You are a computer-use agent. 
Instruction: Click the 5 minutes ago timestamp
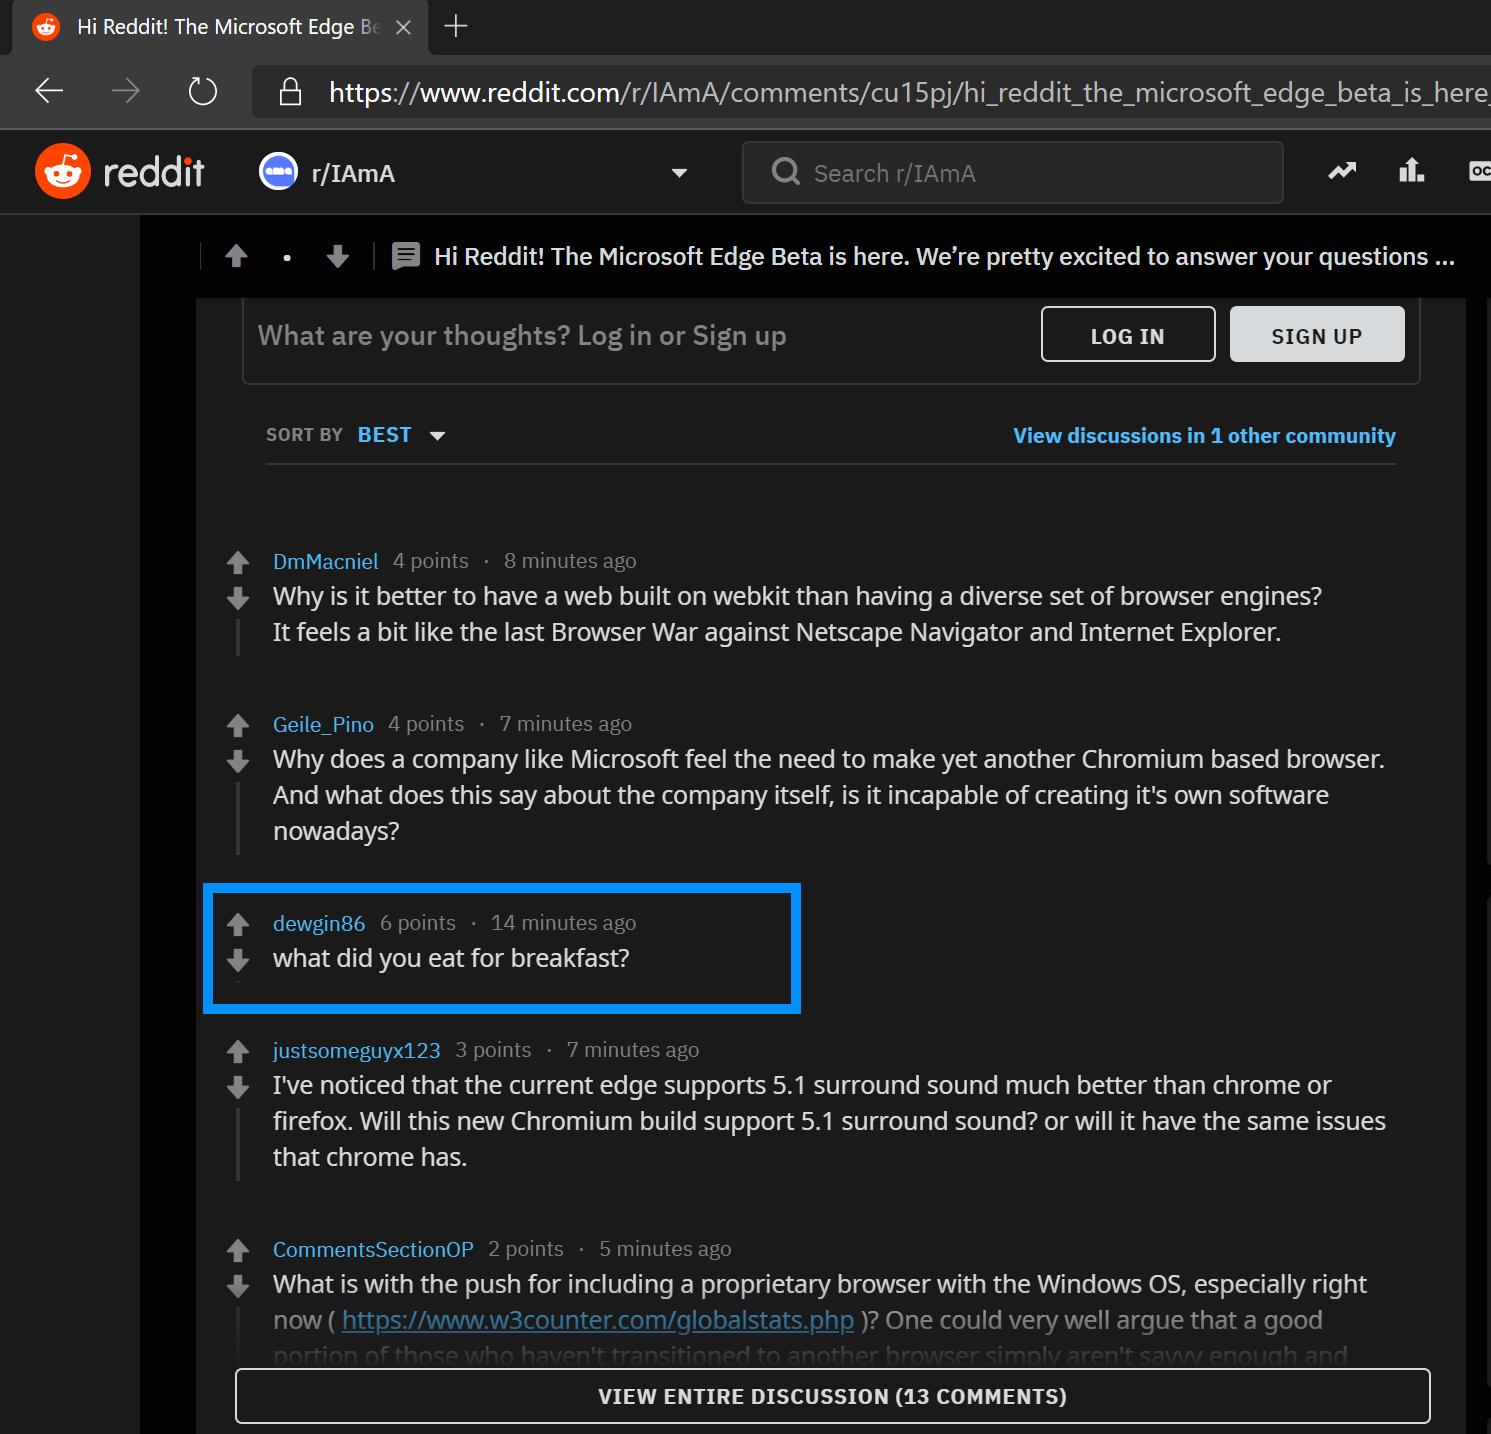(x=665, y=1249)
